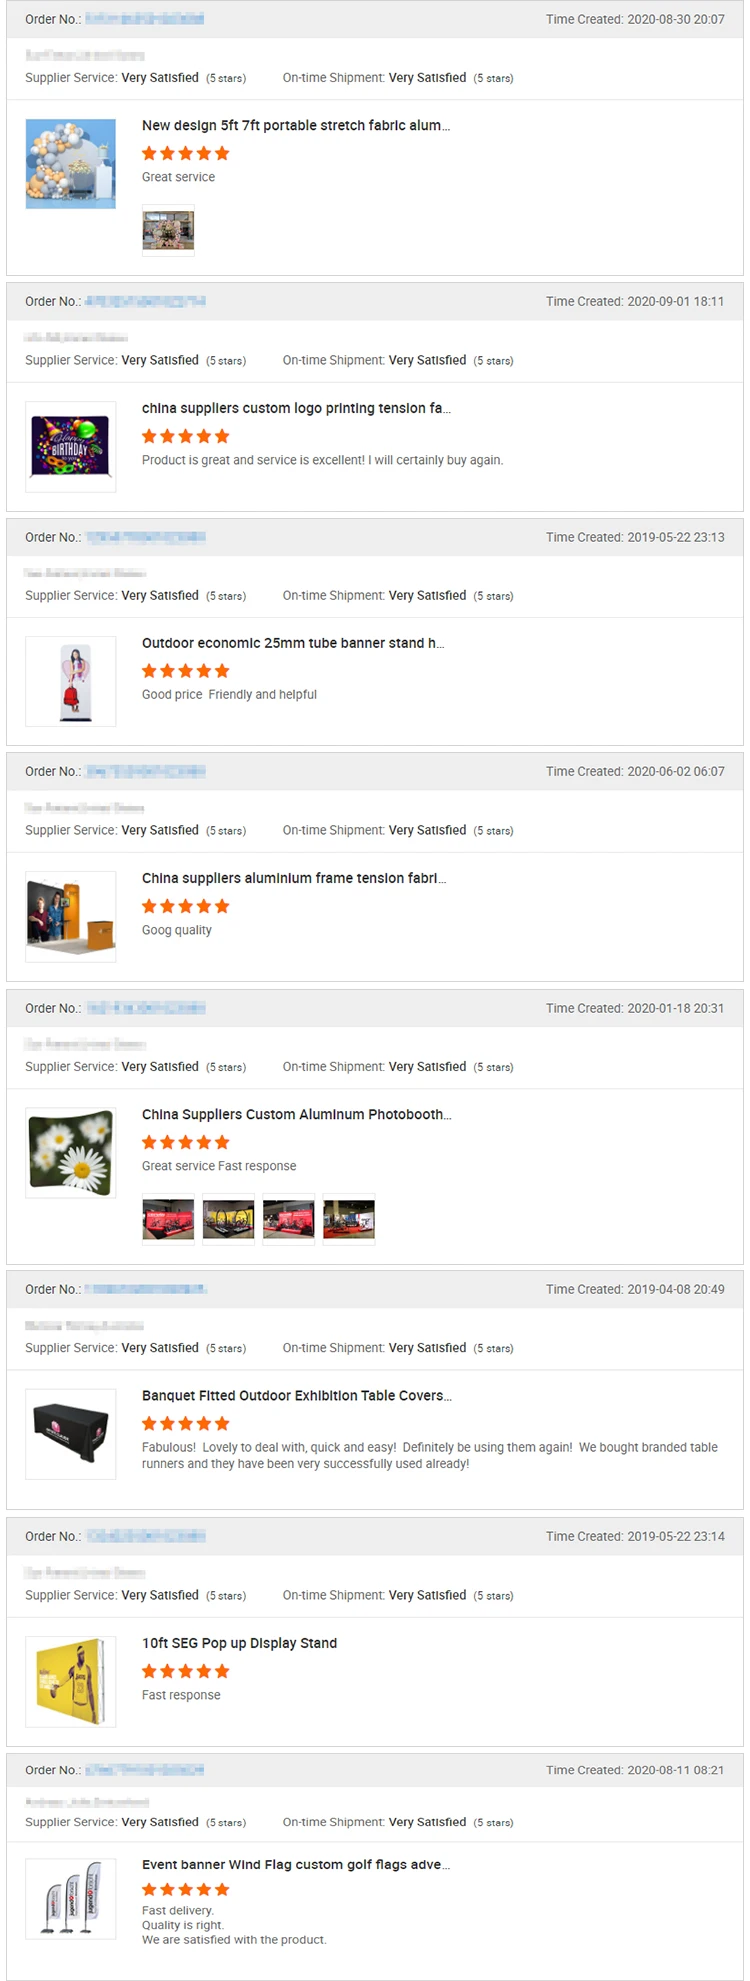This screenshot has width=750, height=1981.
Task: Open 'New design 5ft 7ft portable stretch fabric' link
Action: 296,126
